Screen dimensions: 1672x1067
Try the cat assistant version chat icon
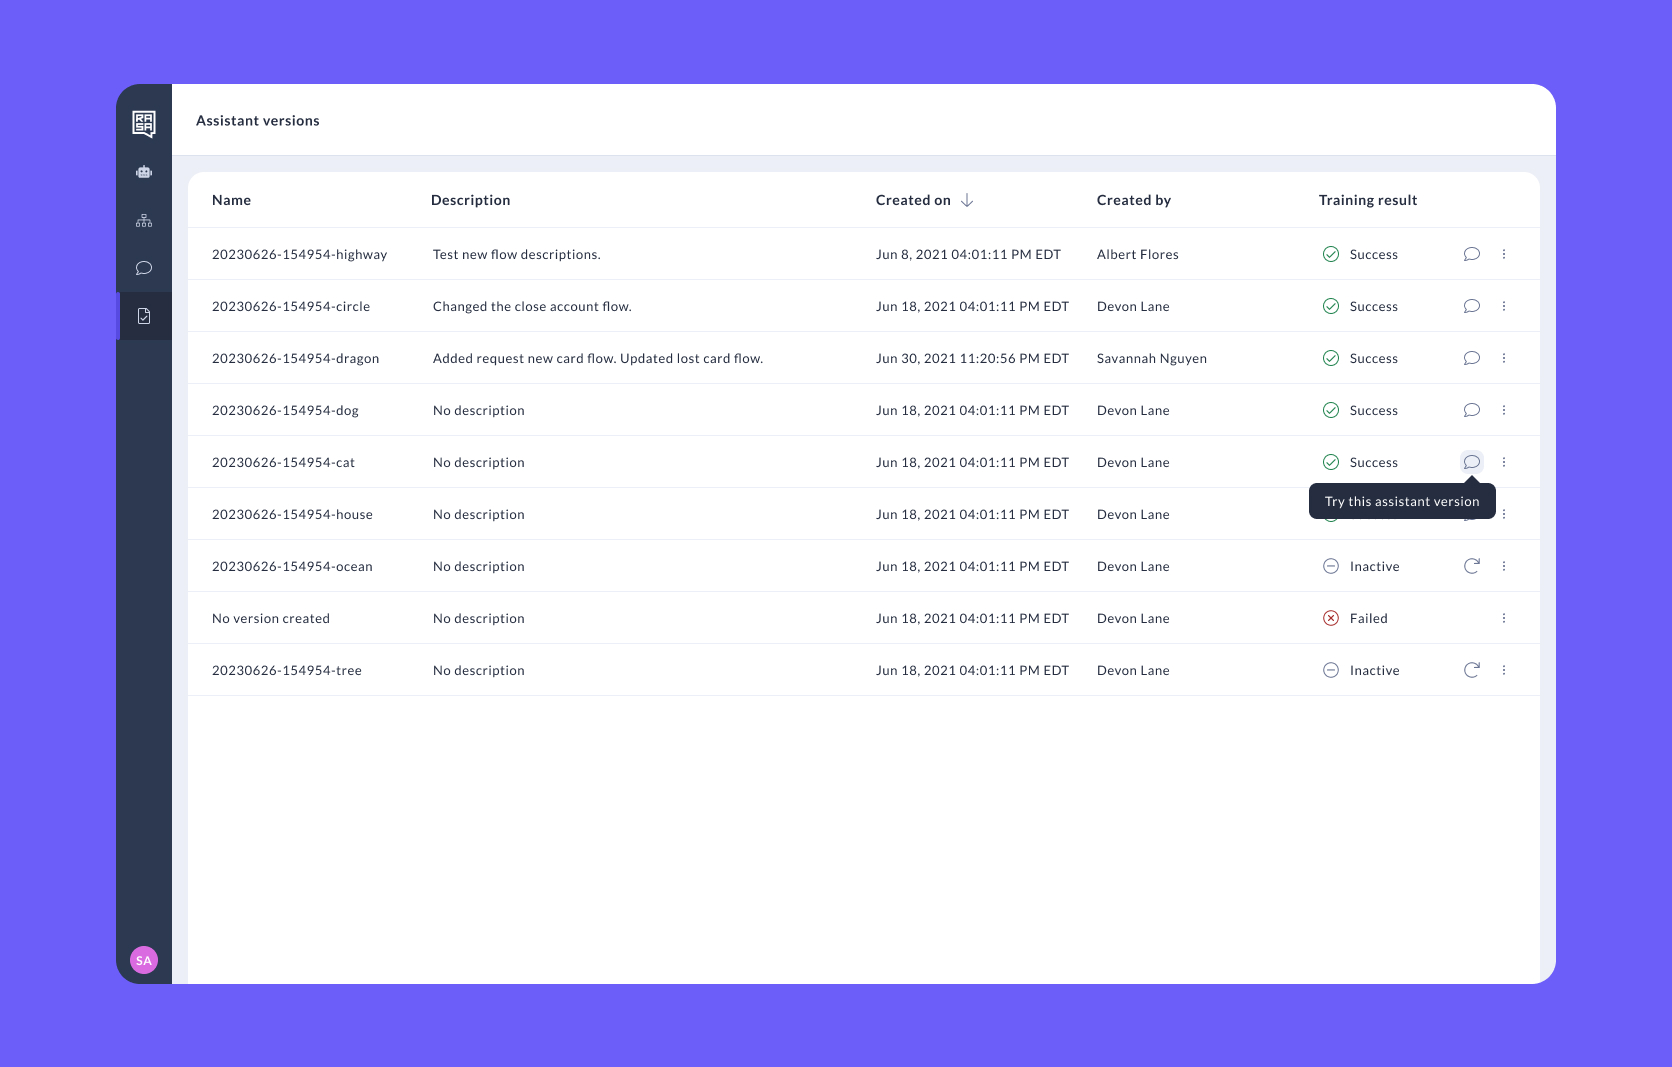pos(1471,462)
